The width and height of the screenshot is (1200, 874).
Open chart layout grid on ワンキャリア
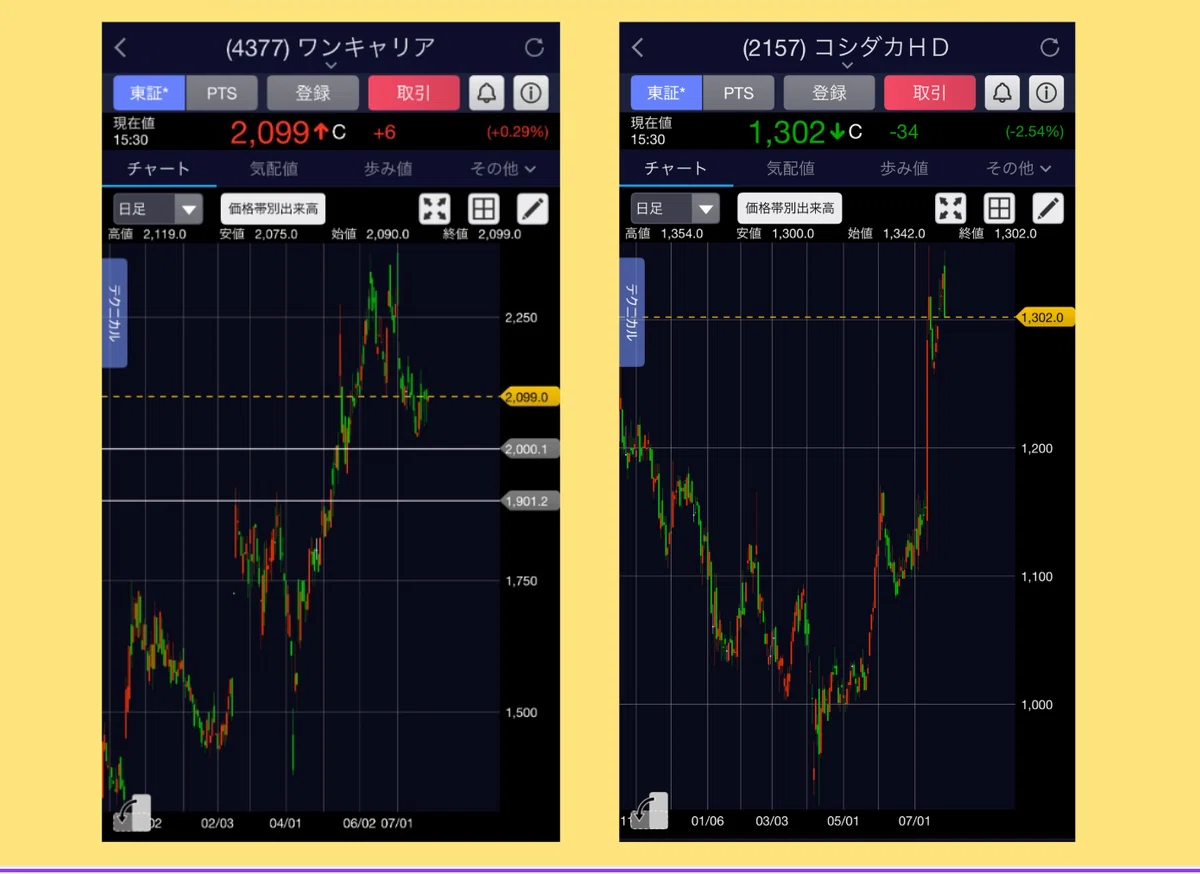pos(484,208)
